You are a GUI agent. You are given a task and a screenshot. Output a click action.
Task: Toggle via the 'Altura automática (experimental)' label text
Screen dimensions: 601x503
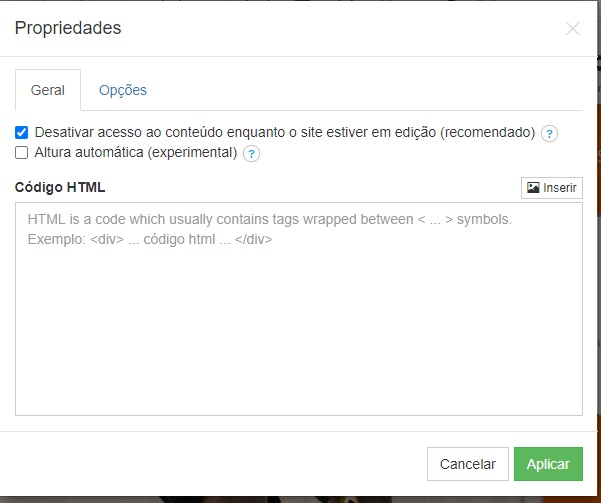136,153
